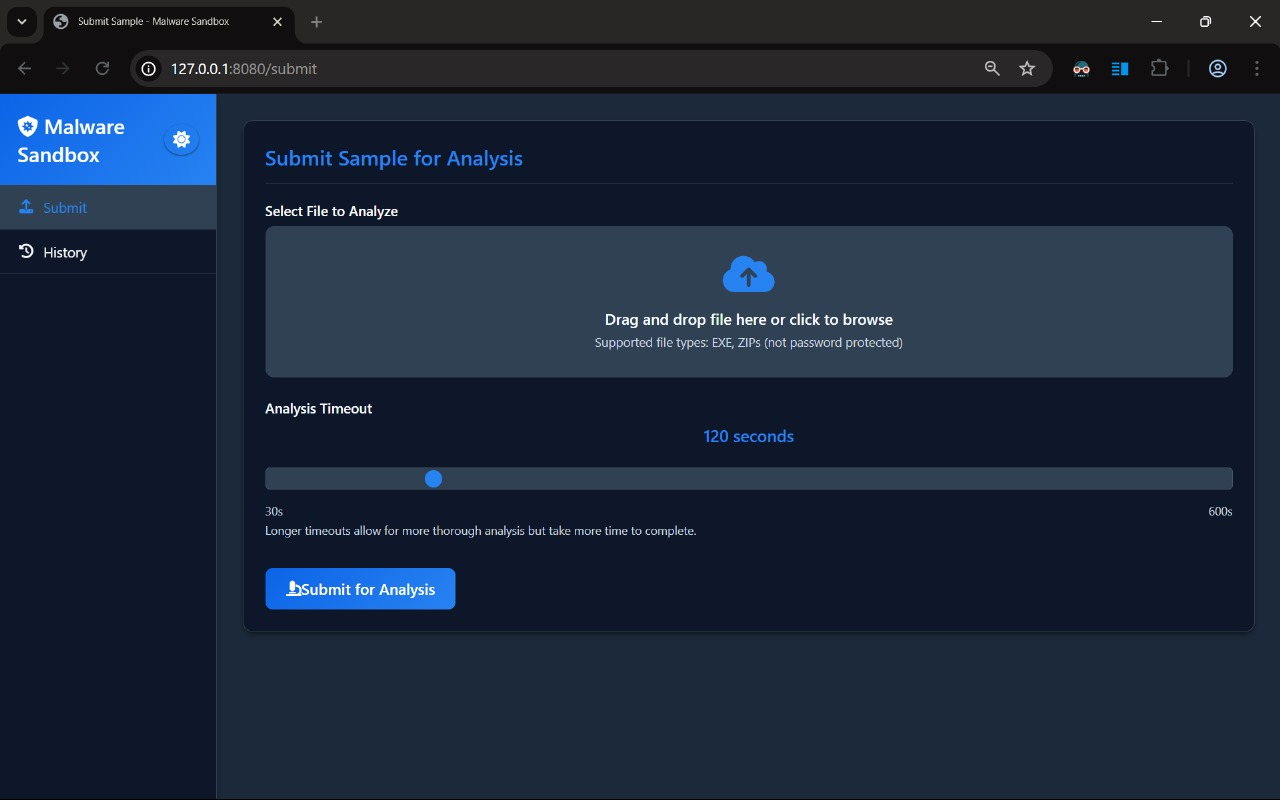Restore down the browser window
Image resolution: width=1280 pixels, height=800 pixels.
pos(1206,22)
